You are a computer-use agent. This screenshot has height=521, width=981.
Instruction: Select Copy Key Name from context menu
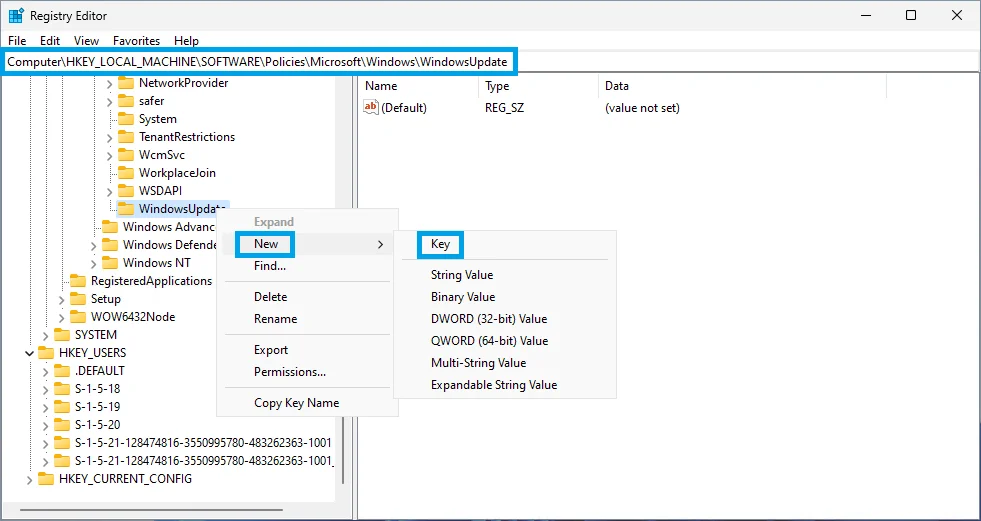click(x=296, y=403)
